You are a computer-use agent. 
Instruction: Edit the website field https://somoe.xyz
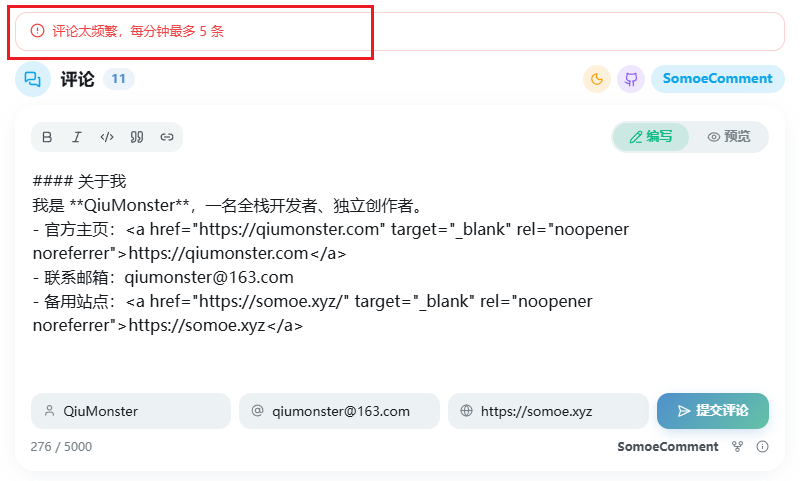(x=548, y=411)
